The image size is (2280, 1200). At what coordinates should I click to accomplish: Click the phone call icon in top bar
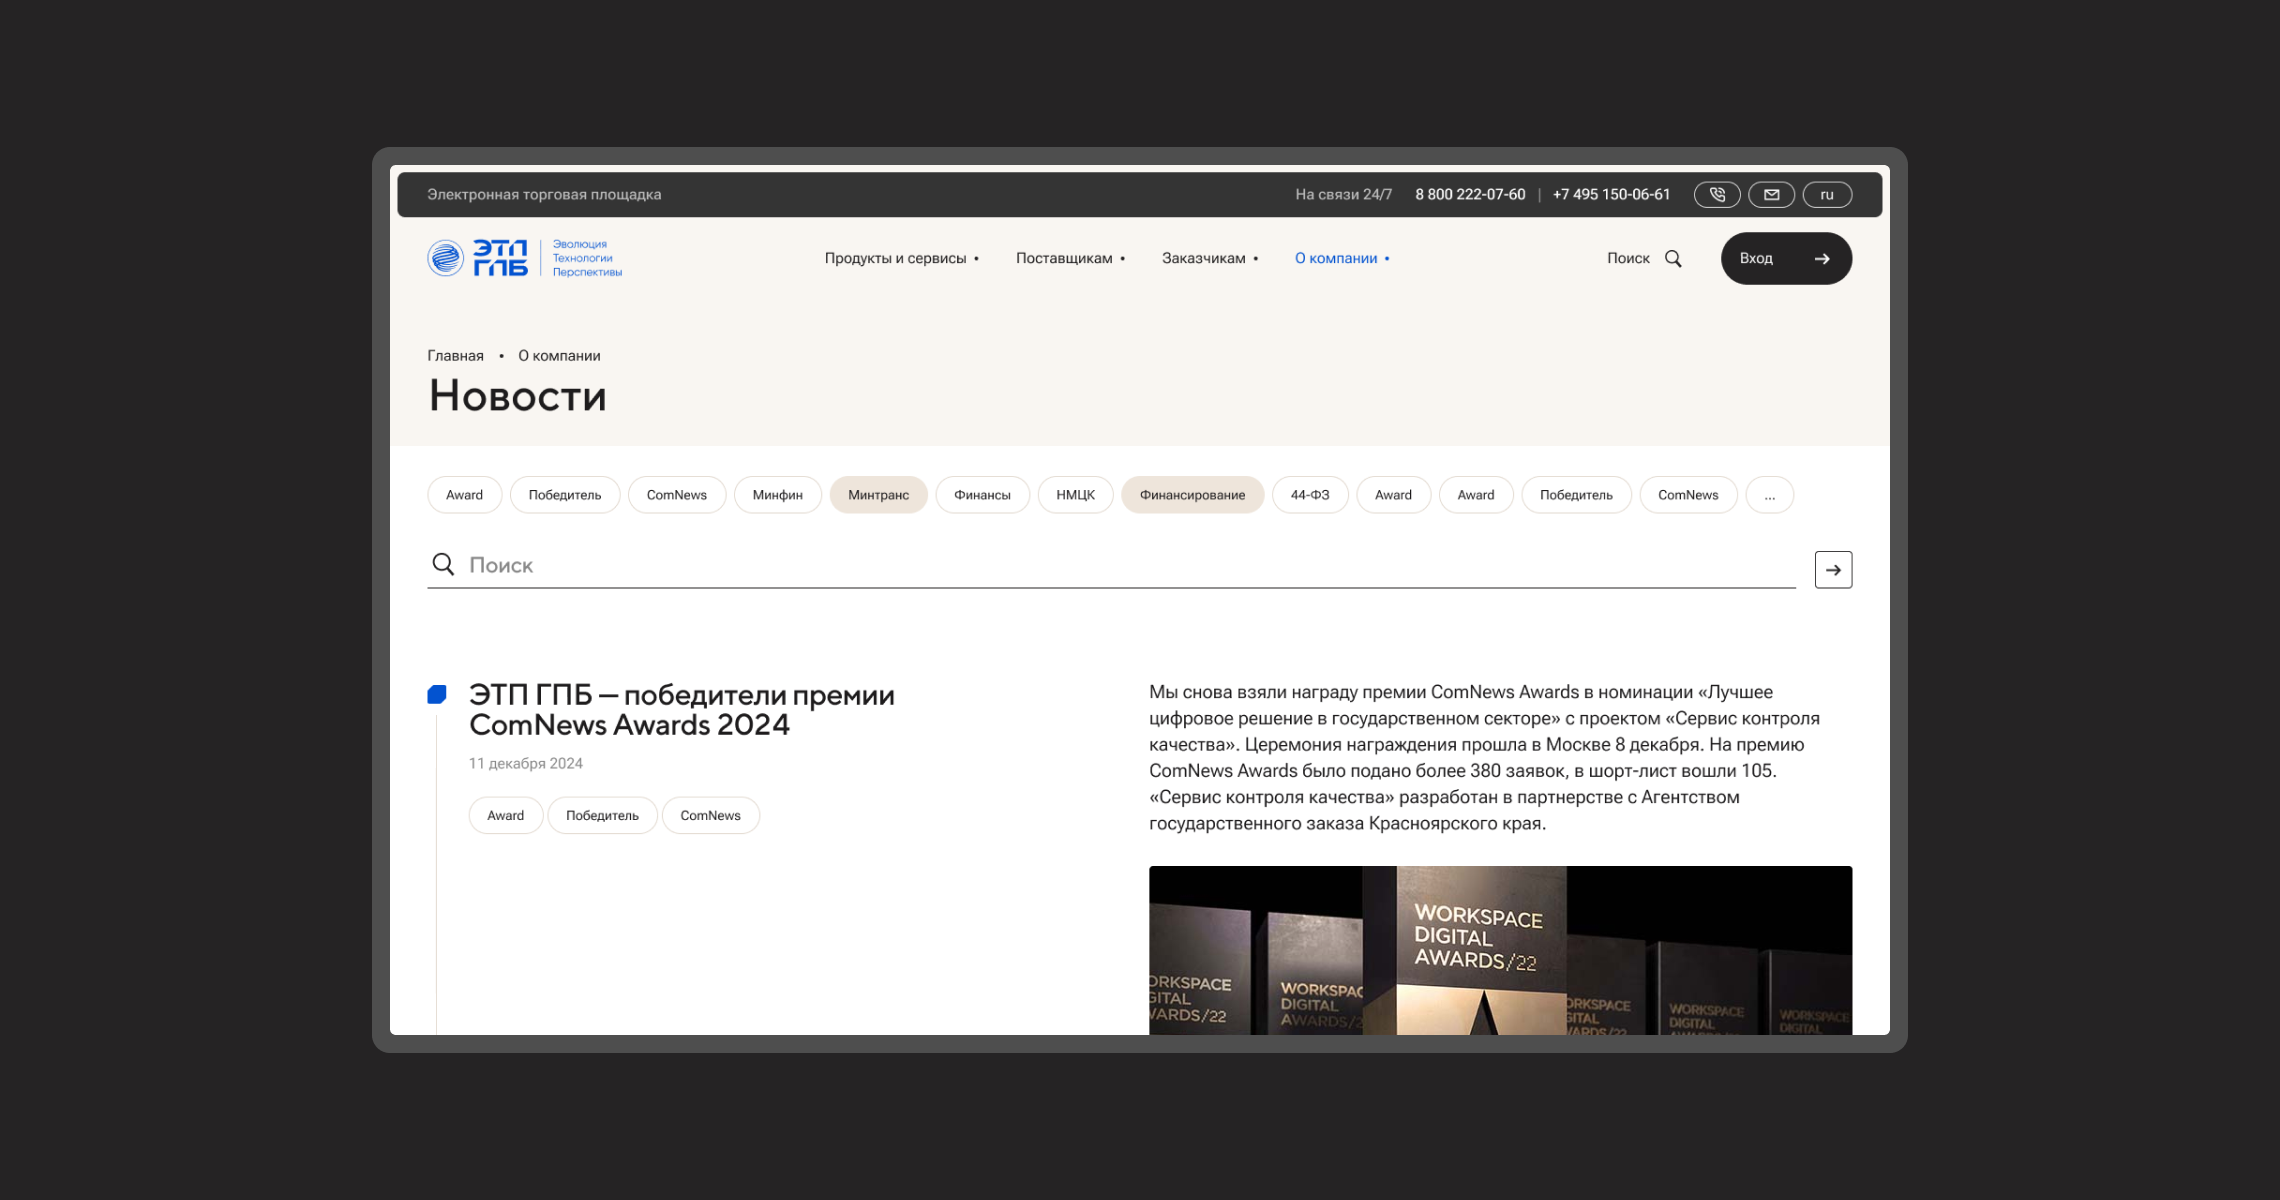click(1716, 195)
